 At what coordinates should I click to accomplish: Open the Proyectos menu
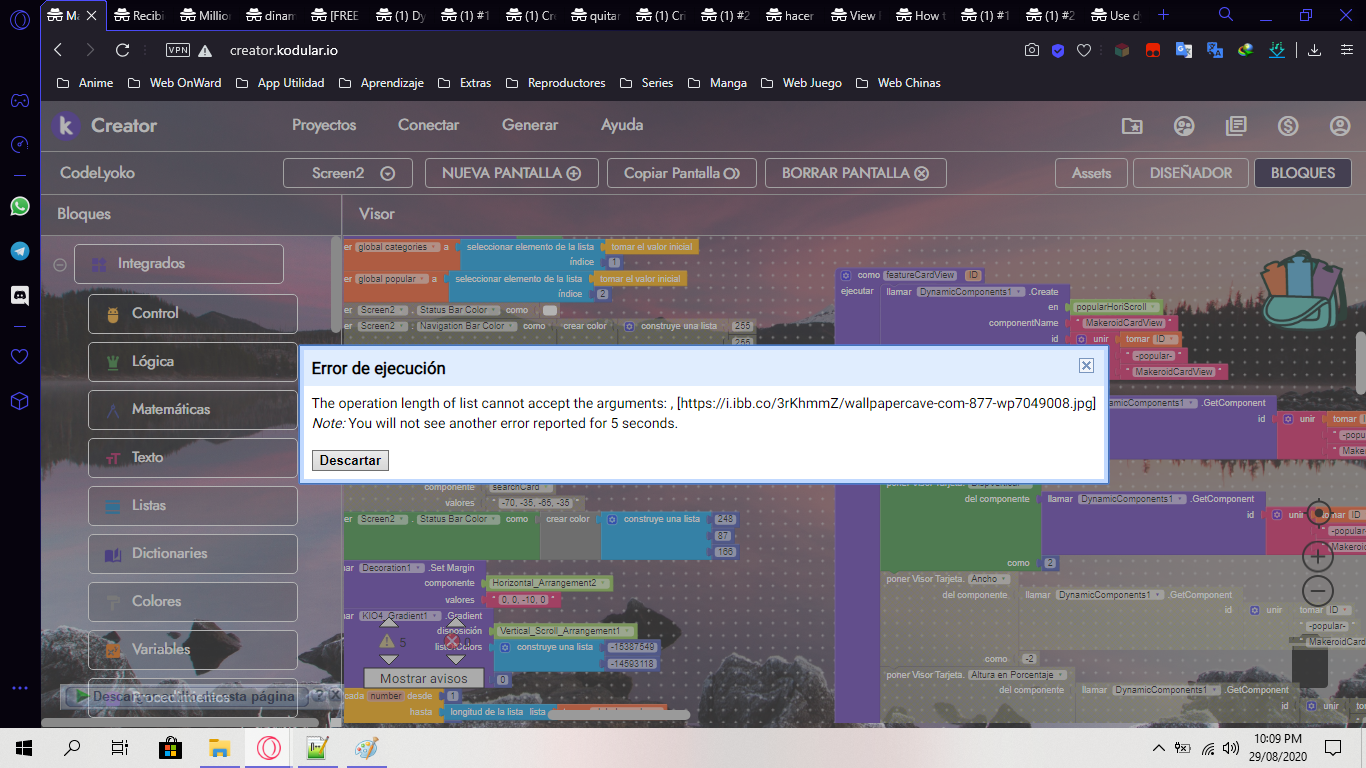(324, 125)
